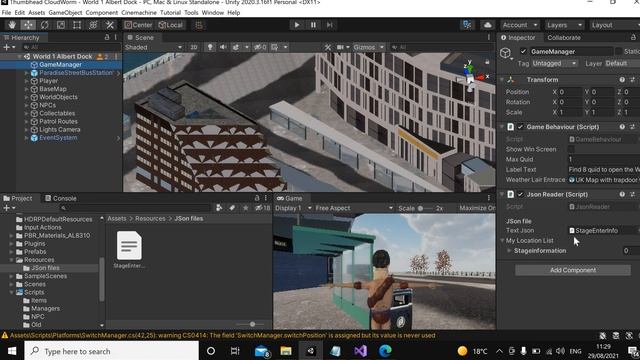
Task: Adjust the Project icon size slider
Action: point(252,324)
